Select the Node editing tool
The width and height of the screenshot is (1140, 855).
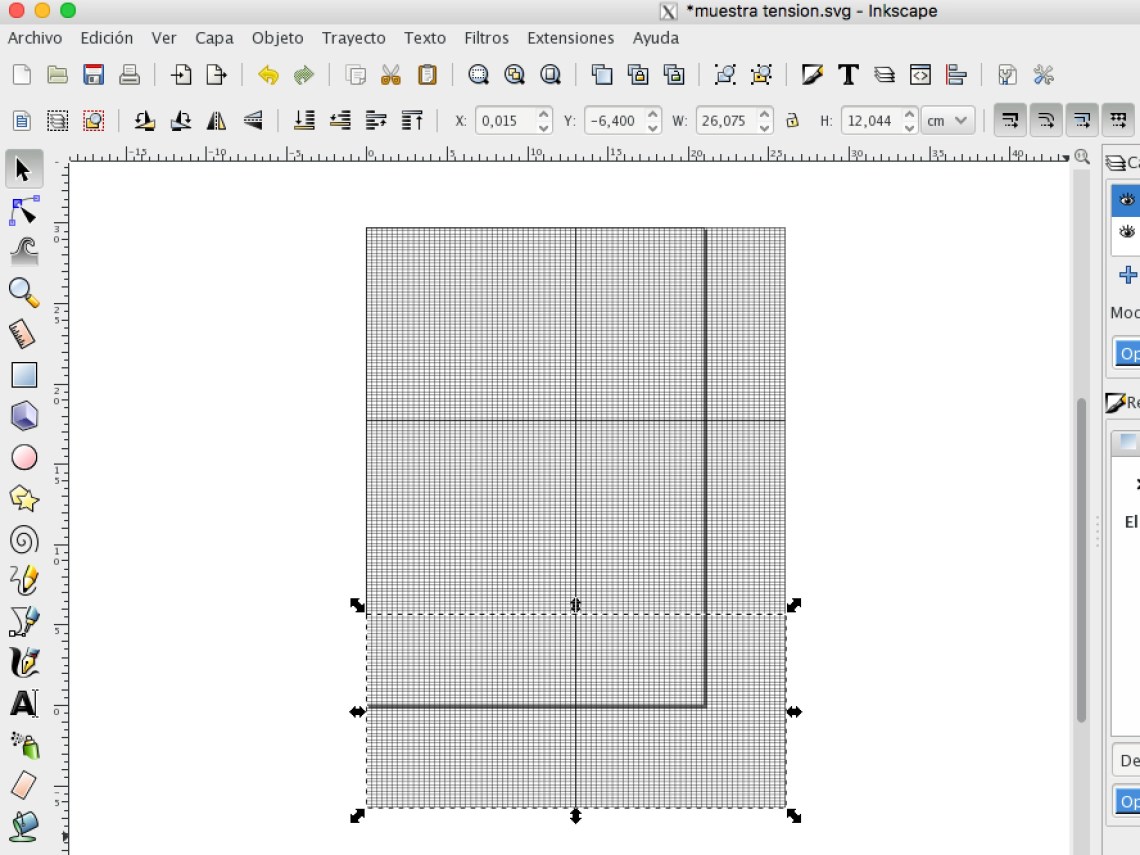[24, 210]
